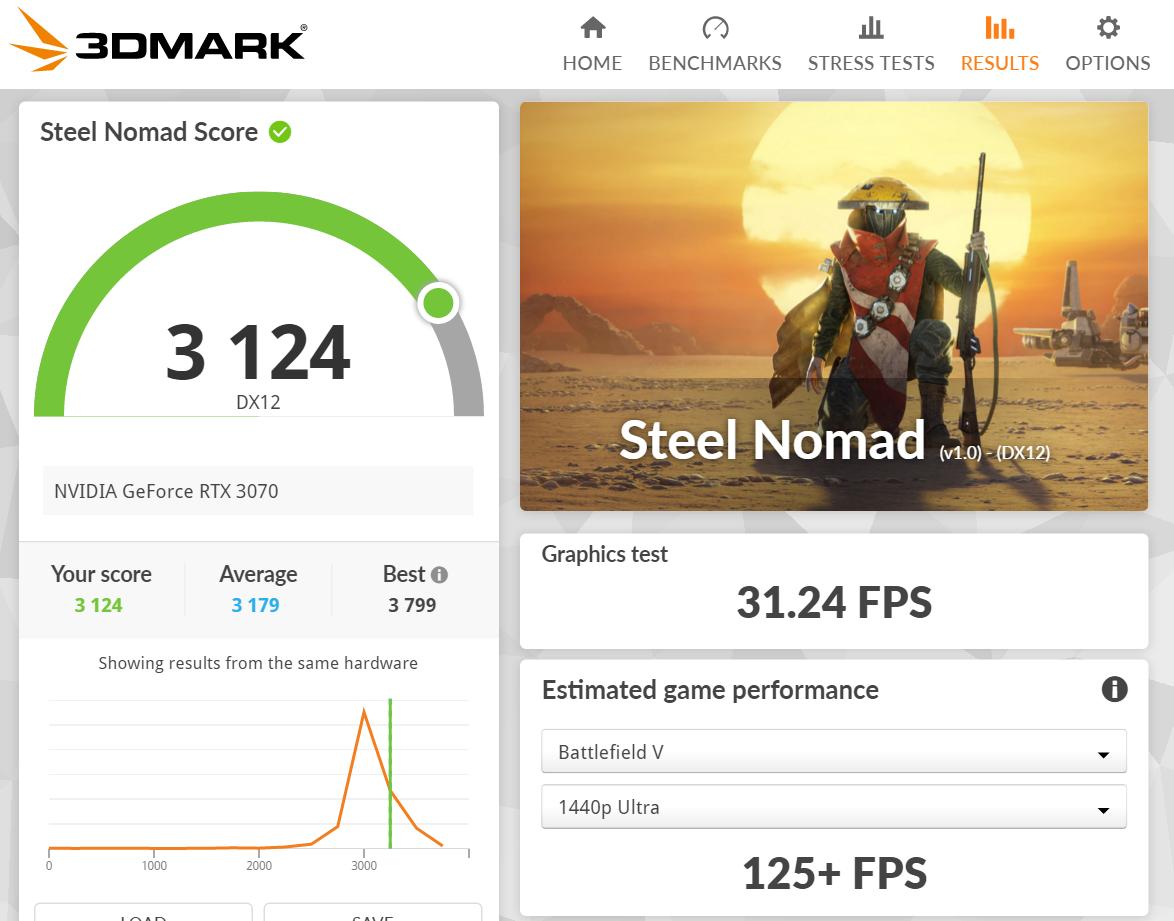Click the 3DMark logo

(158, 40)
